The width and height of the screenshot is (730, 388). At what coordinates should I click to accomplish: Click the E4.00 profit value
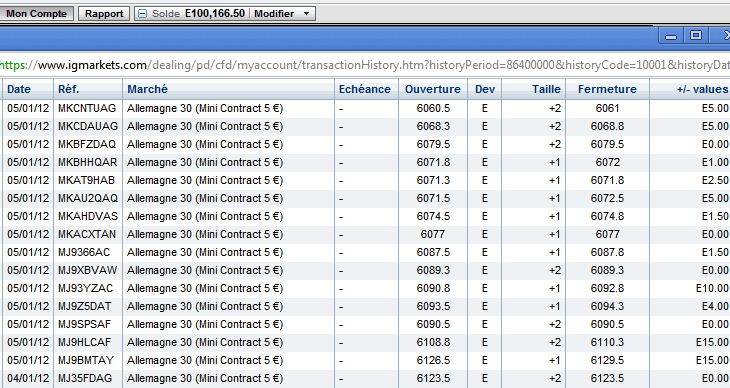coord(715,306)
